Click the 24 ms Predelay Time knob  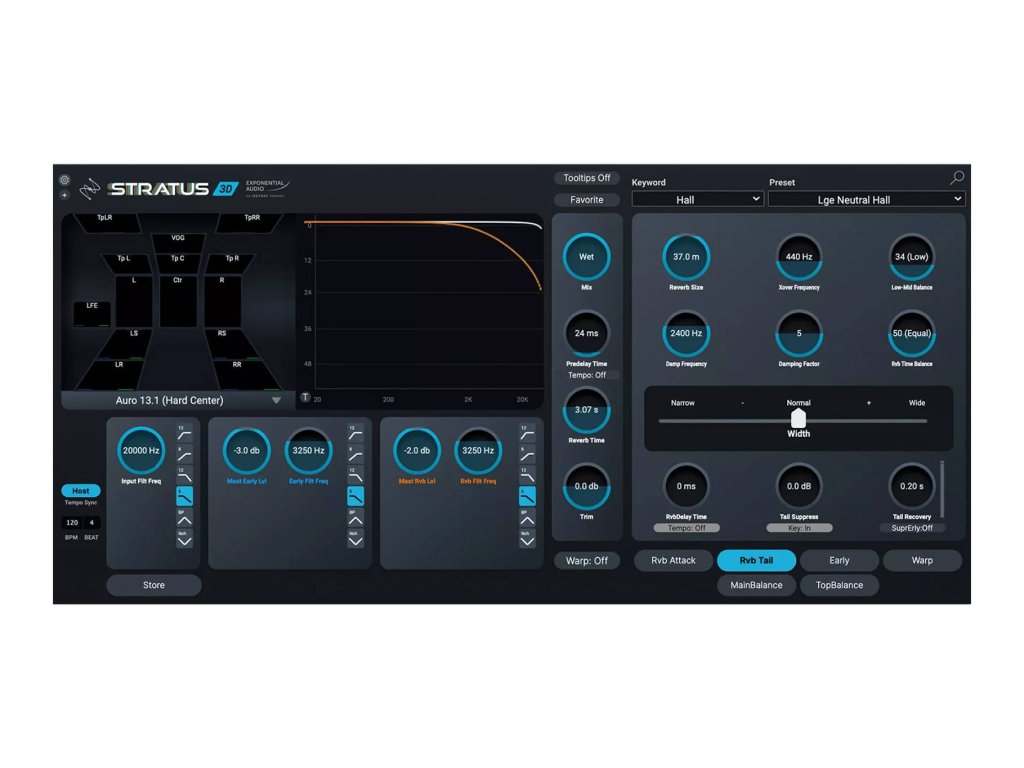(586, 333)
